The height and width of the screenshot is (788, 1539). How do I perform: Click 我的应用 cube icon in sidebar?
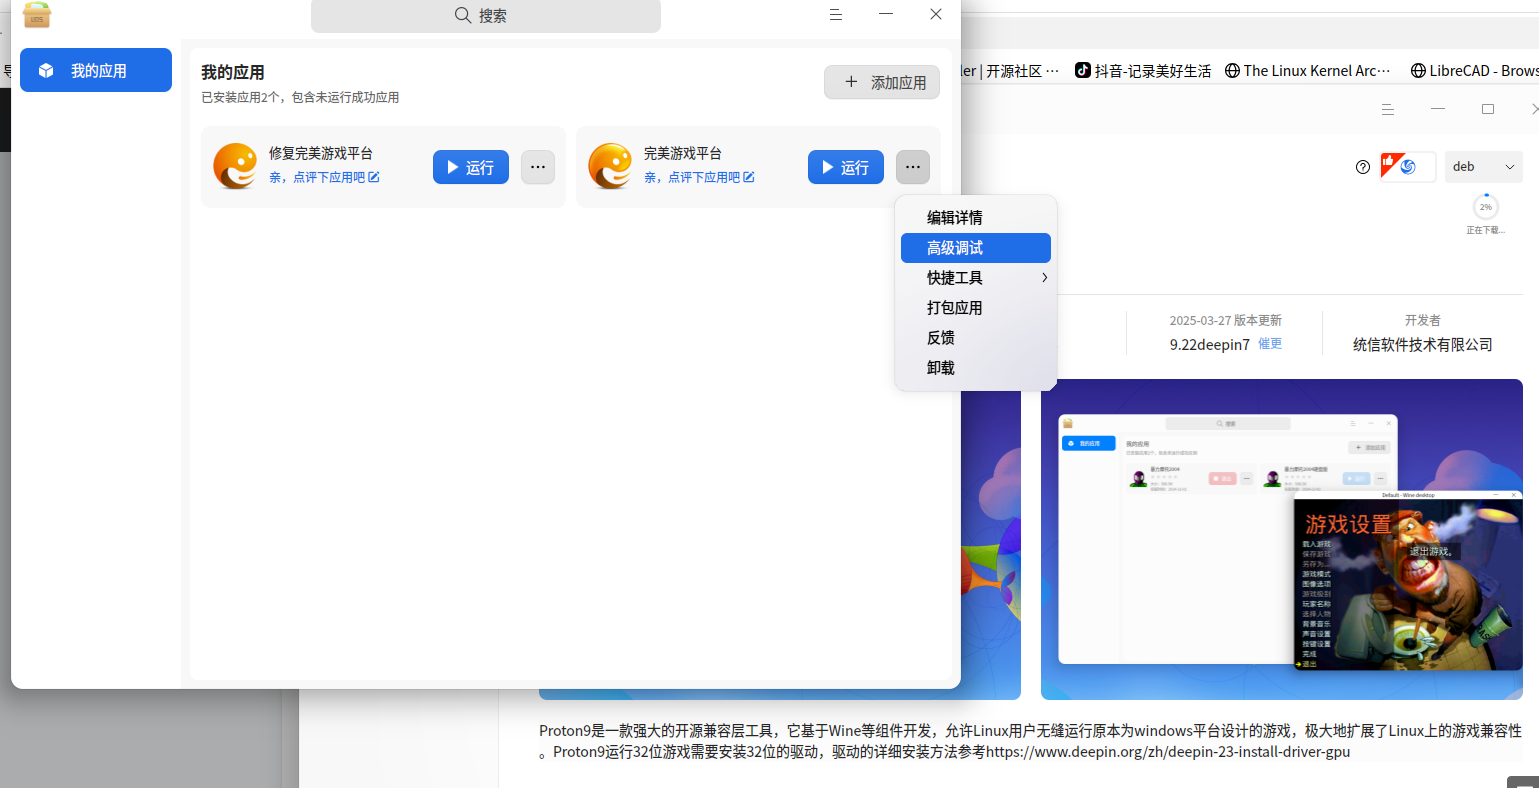46,70
